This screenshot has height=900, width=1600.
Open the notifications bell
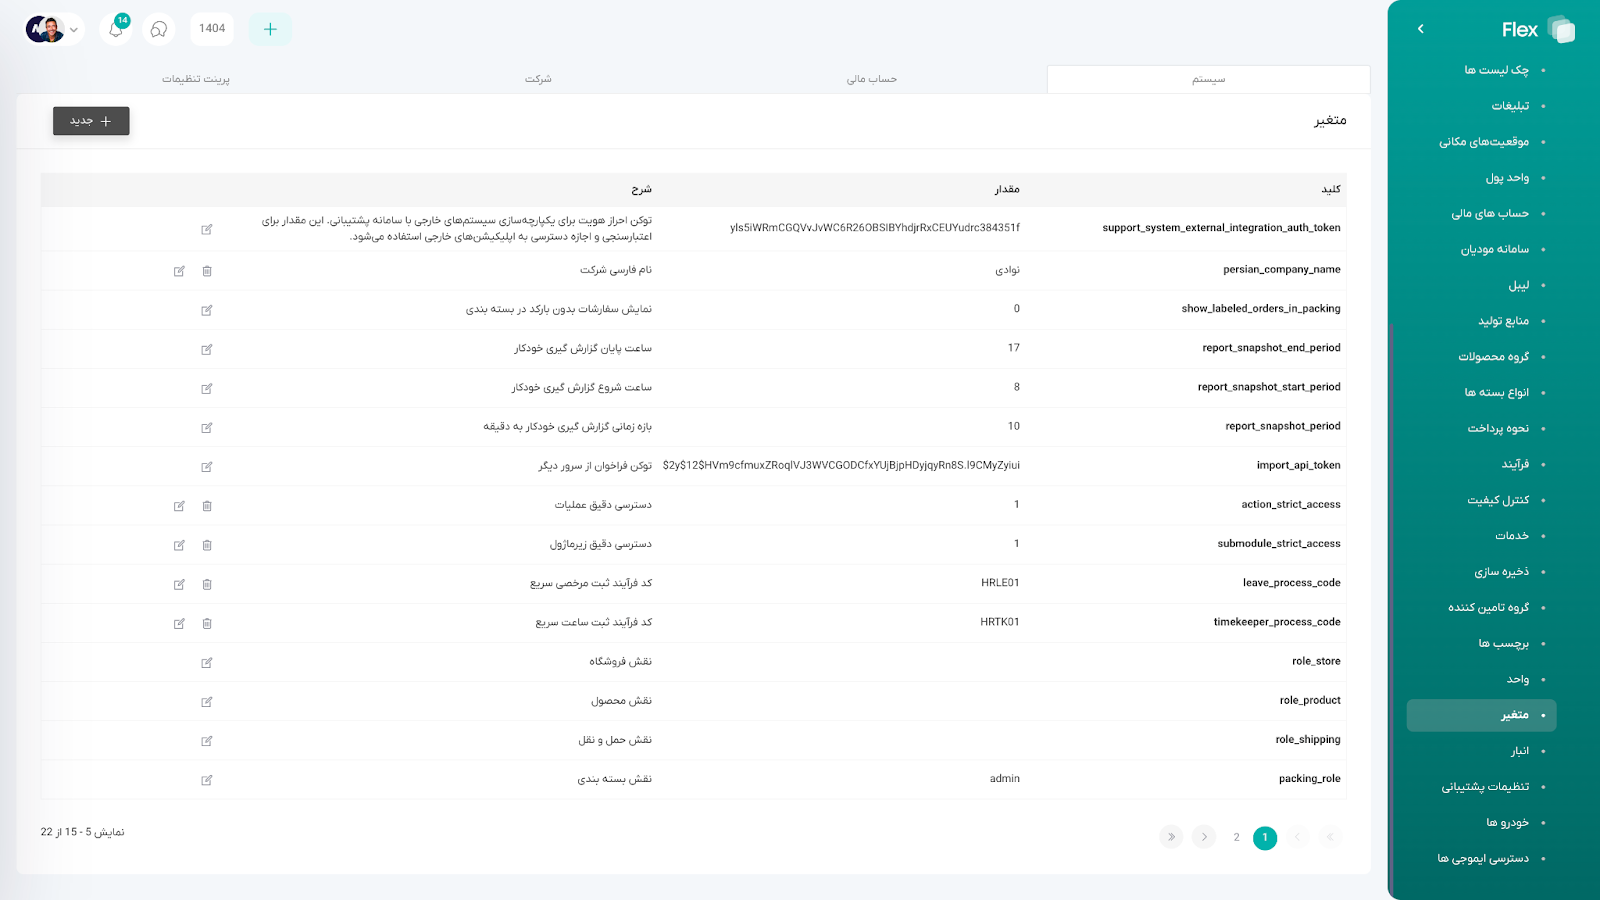tap(116, 29)
